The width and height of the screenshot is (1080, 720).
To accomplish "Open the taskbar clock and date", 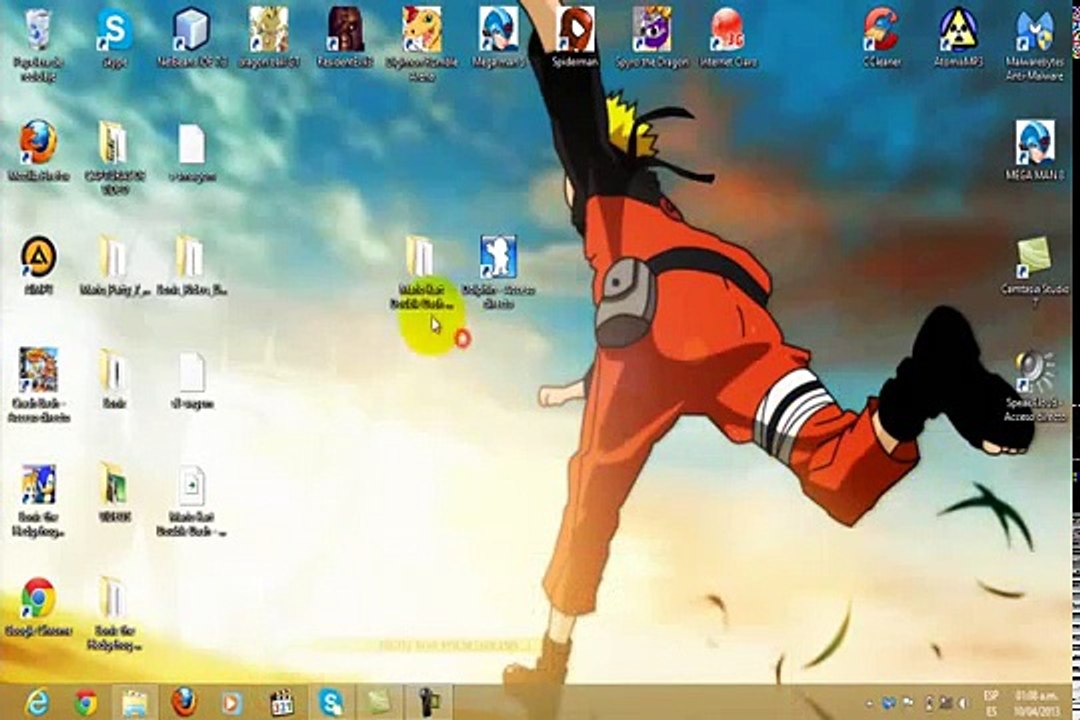I will pyautogui.click(x=1036, y=702).
